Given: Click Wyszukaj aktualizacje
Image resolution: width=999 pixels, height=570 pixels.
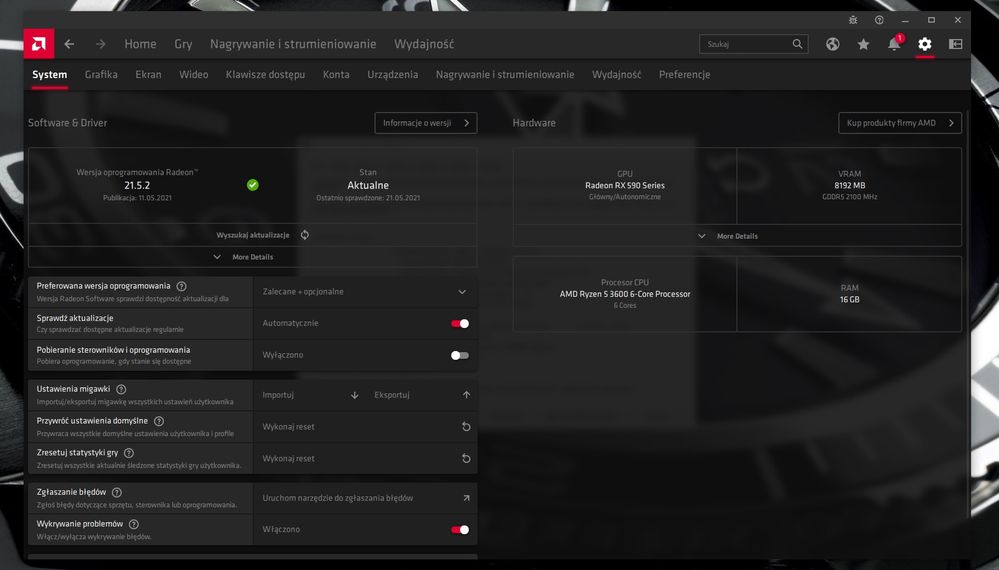Looking at the screenshot, I should tap(253, 235).
